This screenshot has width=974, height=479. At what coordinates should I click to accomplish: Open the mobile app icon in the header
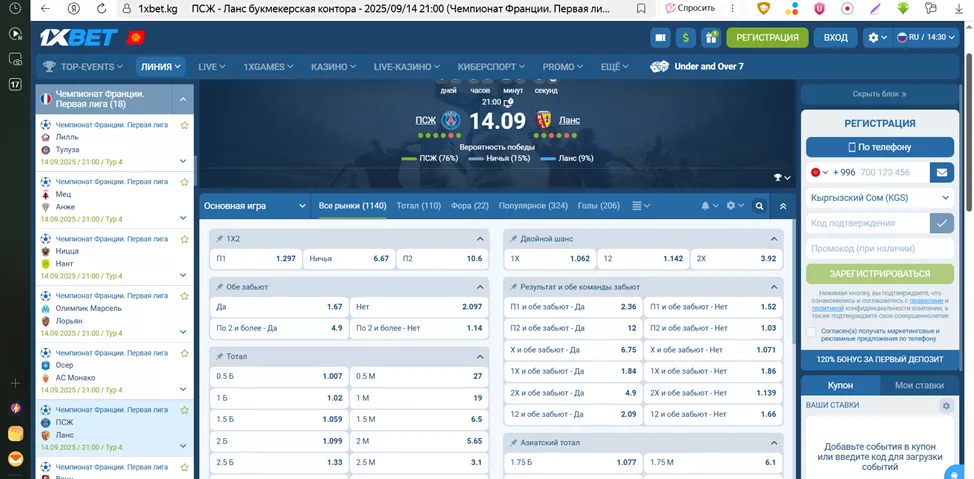(x=660, y=38)
